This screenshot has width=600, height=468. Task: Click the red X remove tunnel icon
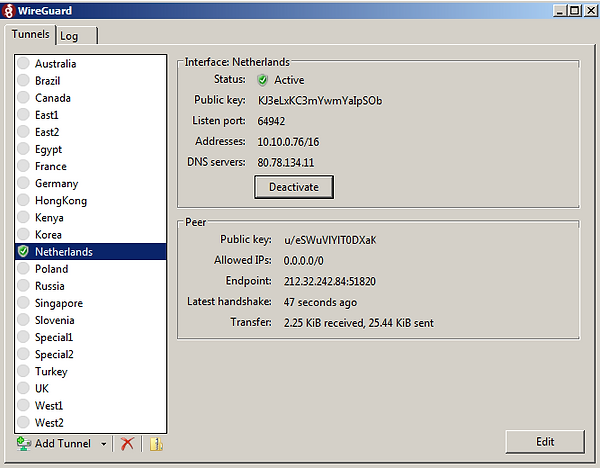pyautogui.click(x=127, y=444)
